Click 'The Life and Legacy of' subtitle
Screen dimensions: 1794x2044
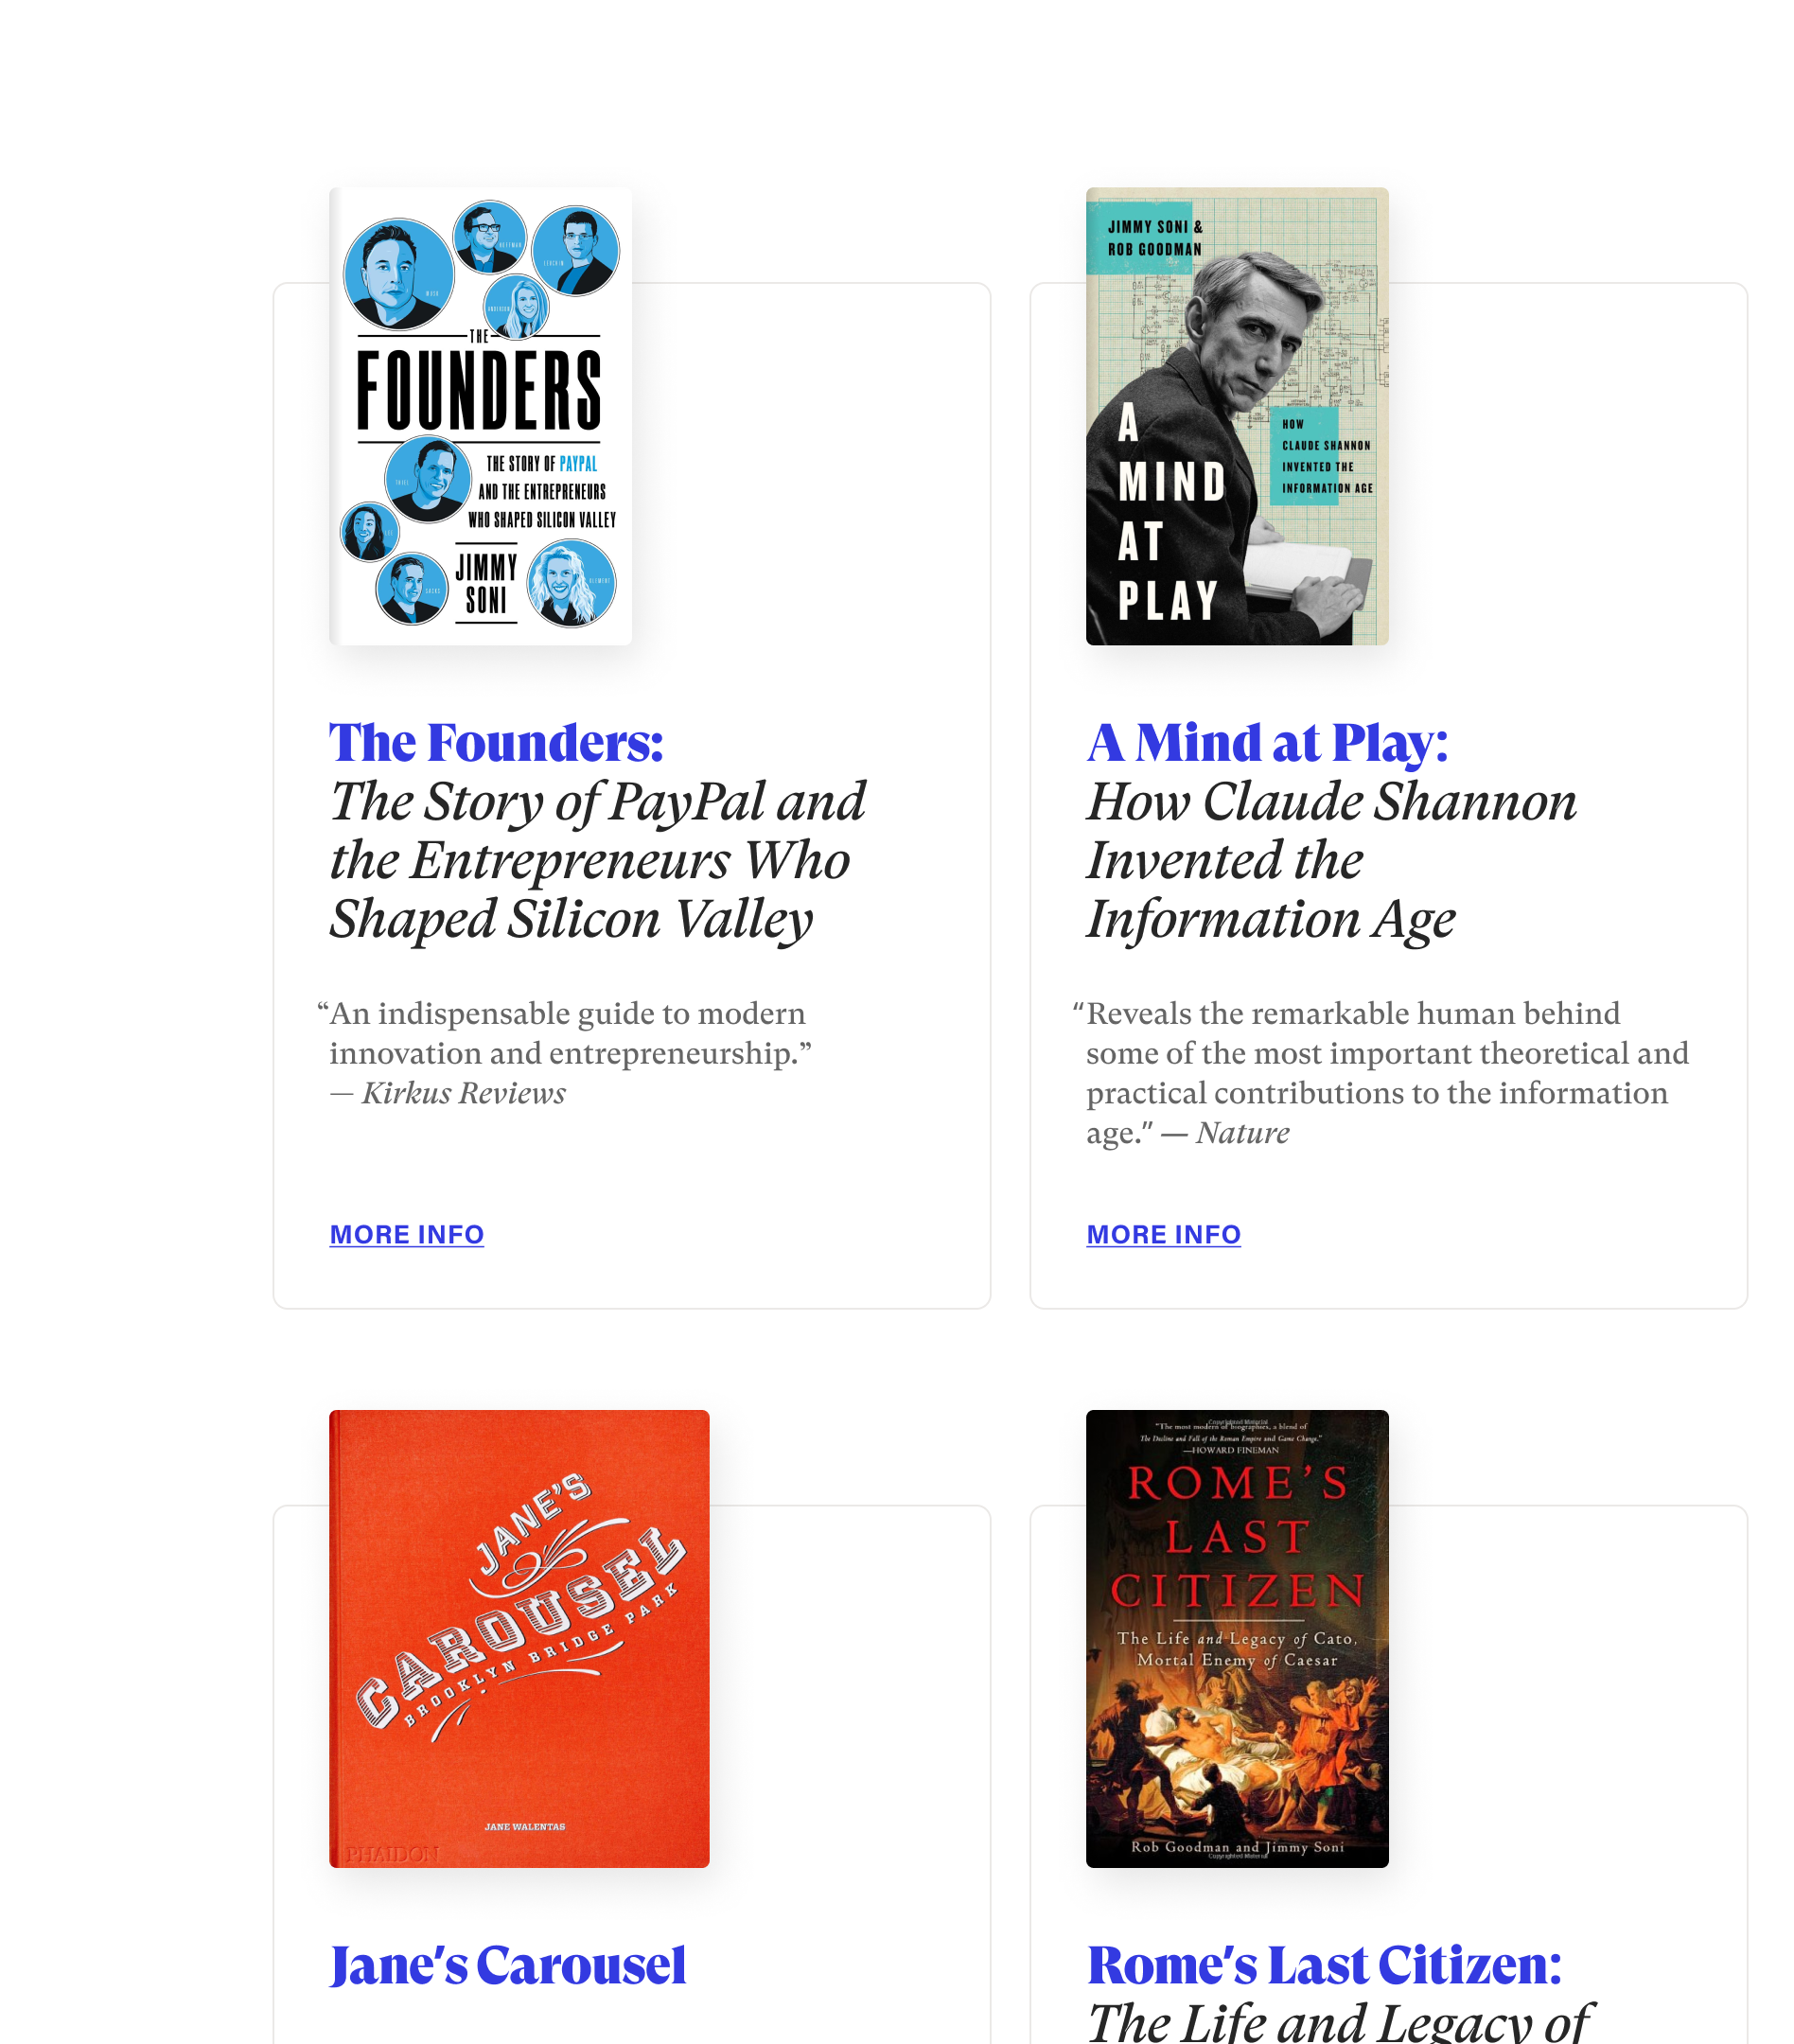tap(1338, 2020)
